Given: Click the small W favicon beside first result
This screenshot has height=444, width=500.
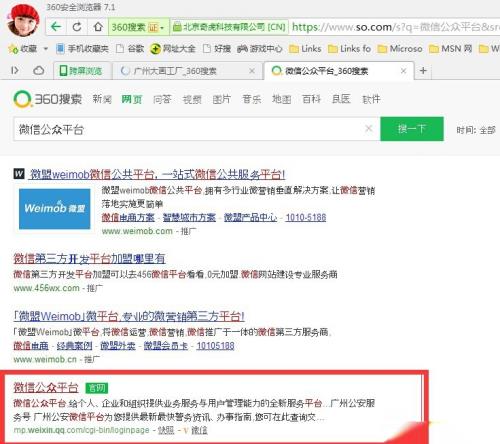Looking at the screenshot, I should (x=19, y=174).
